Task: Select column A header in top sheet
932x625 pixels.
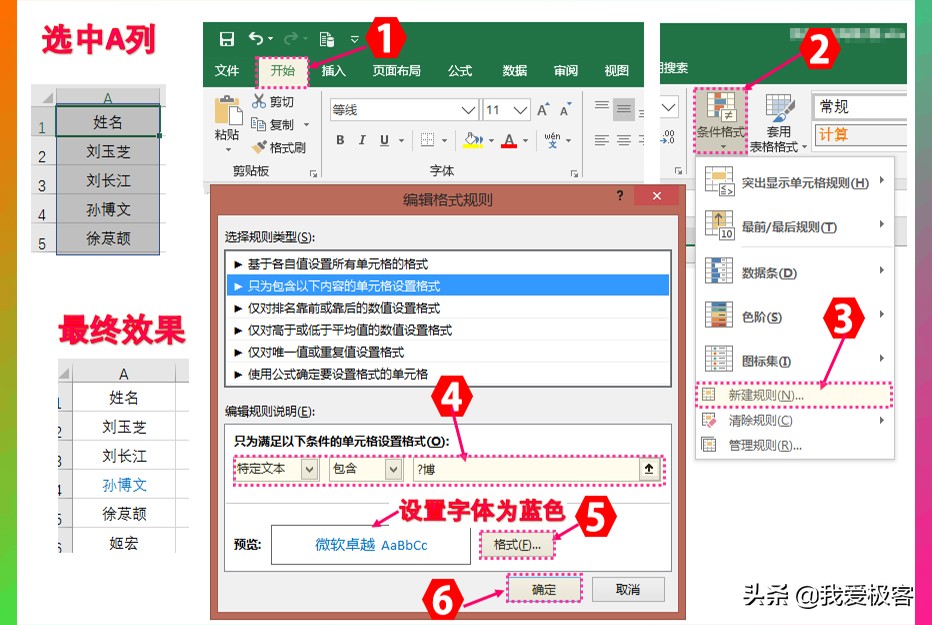Action: coord(108,97)
